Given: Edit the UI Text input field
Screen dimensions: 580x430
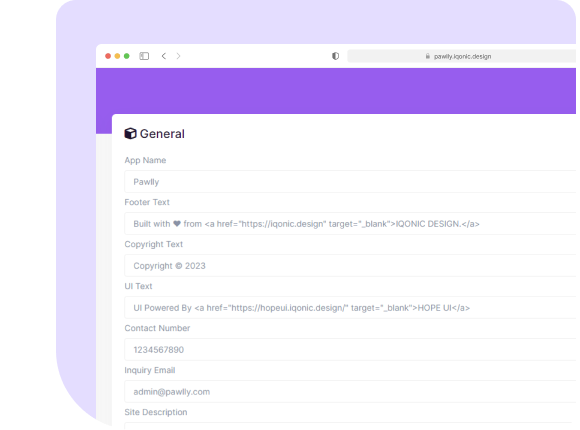Looking at the screenshot, I should [350, 308].
